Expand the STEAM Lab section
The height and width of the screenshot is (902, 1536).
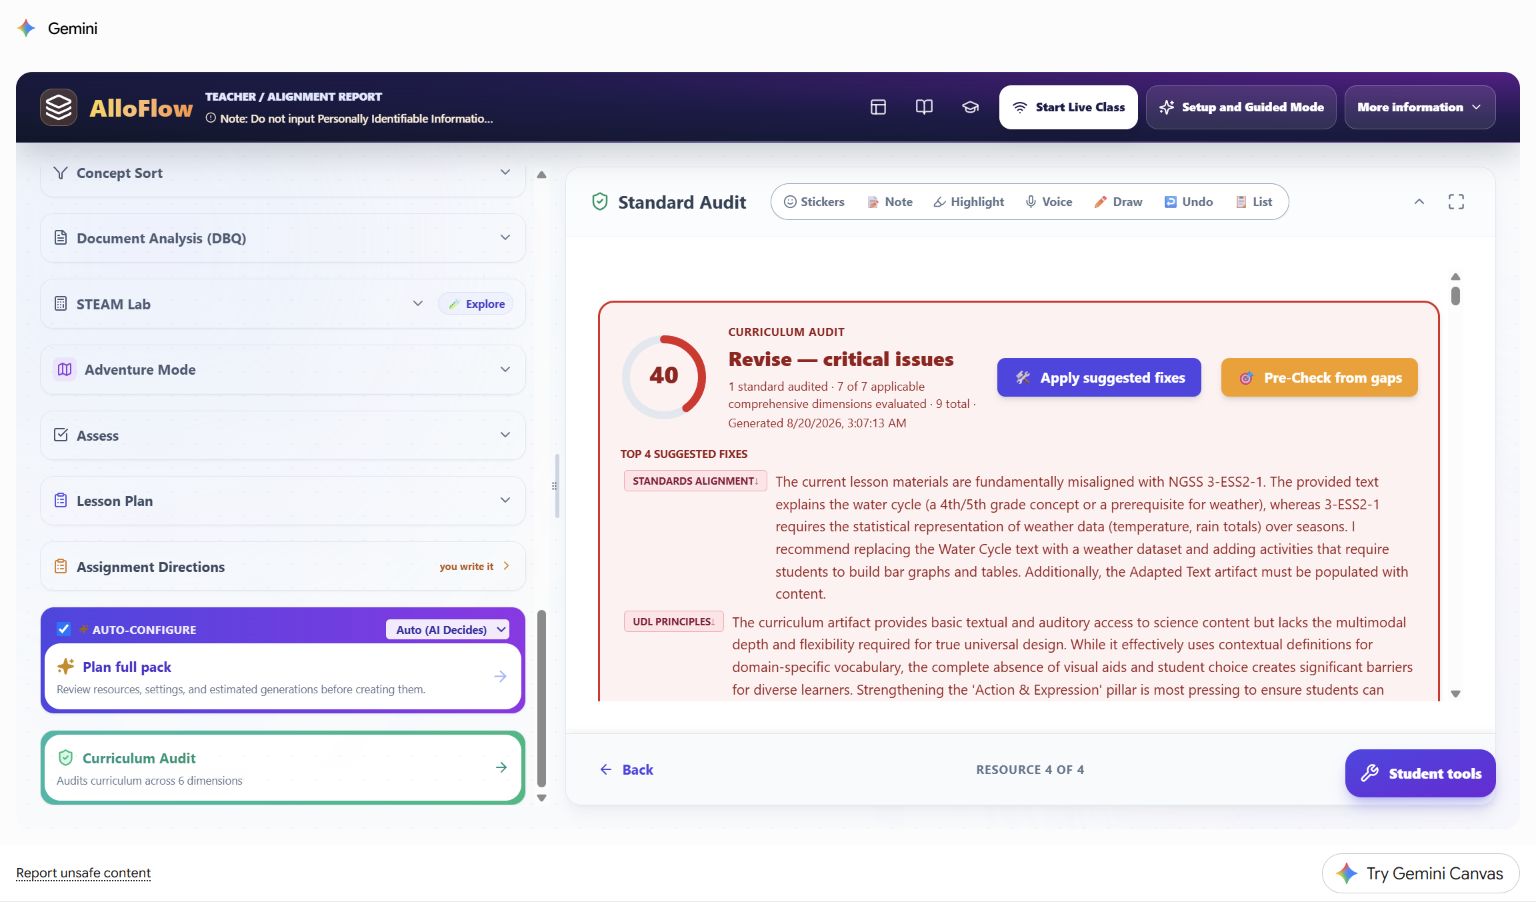(x=417, y=304)
